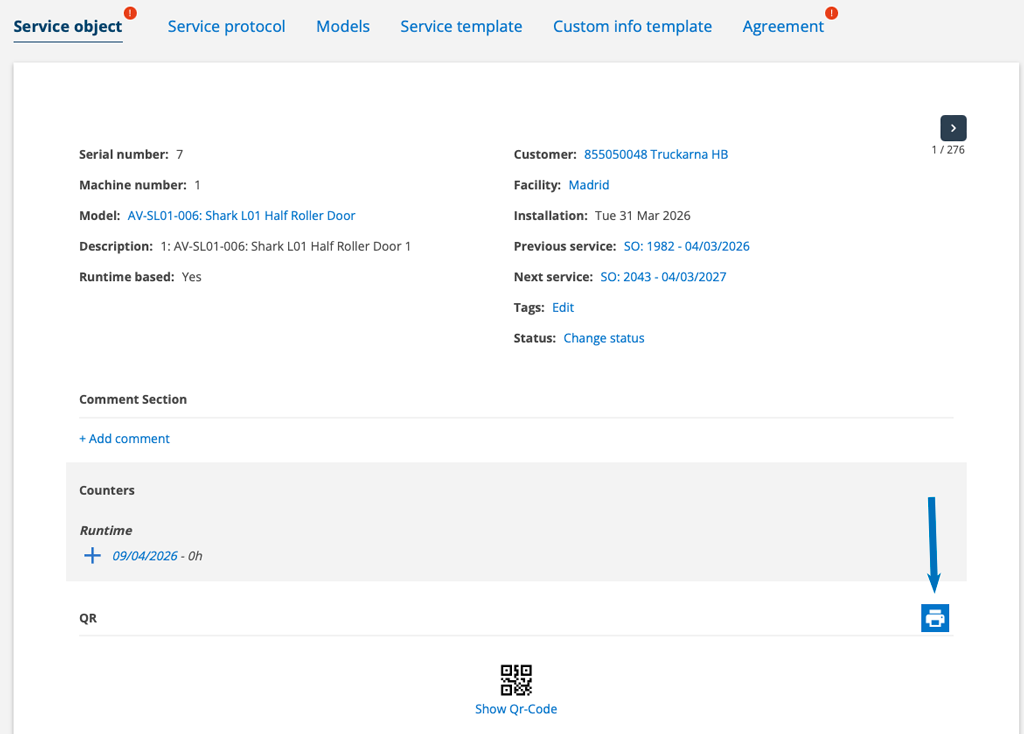The height and width of the screenshot is (734, 1024).
Task: Open next service SO: 2043
Action: click(663, 276)
